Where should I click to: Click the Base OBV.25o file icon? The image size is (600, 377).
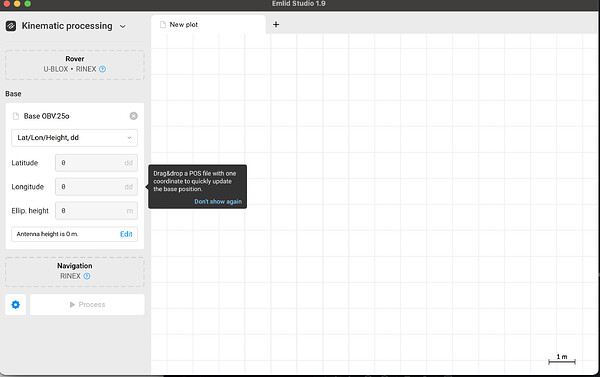pyautogui.click(x=16, y=116)
